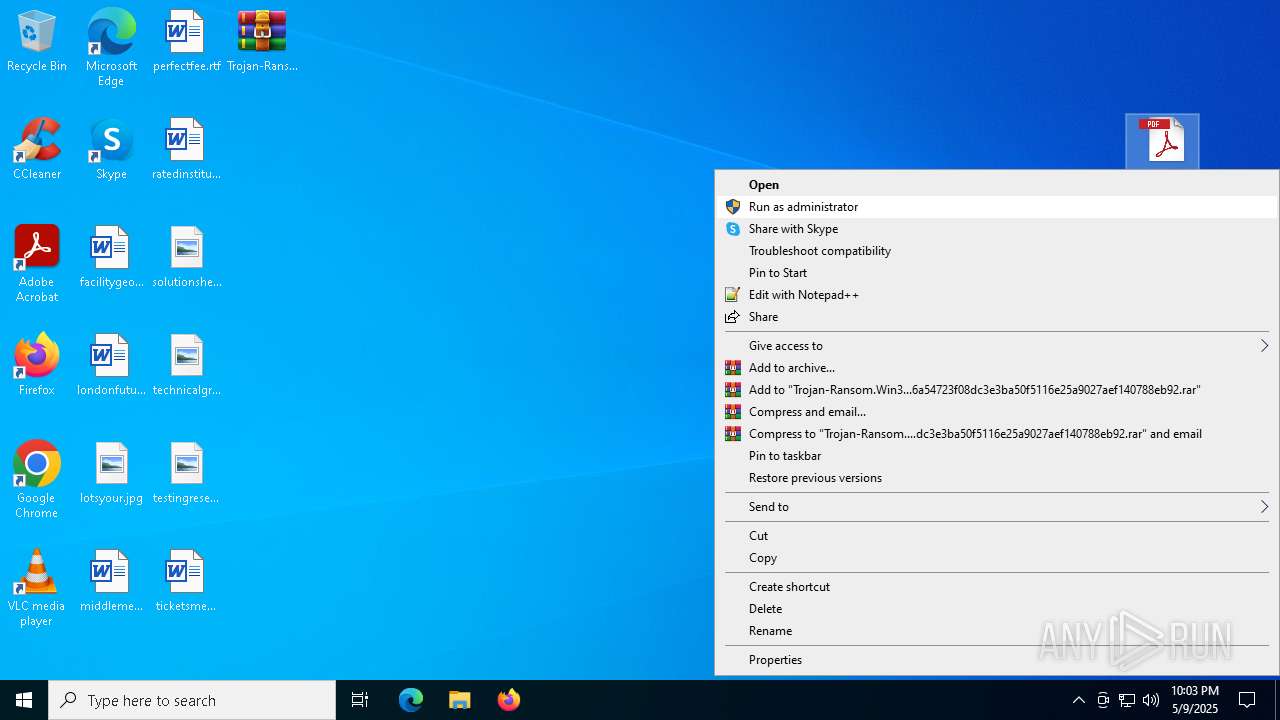Open the network tray icon
This screenshot has height=720, width=1280.
[x=1127, y=700]
